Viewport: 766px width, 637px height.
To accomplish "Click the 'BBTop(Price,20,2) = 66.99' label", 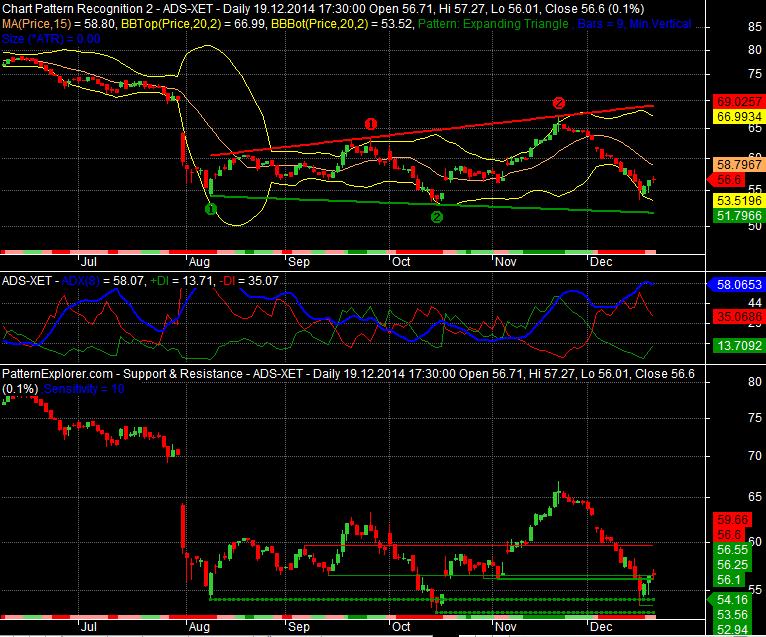I will point(194,23).
